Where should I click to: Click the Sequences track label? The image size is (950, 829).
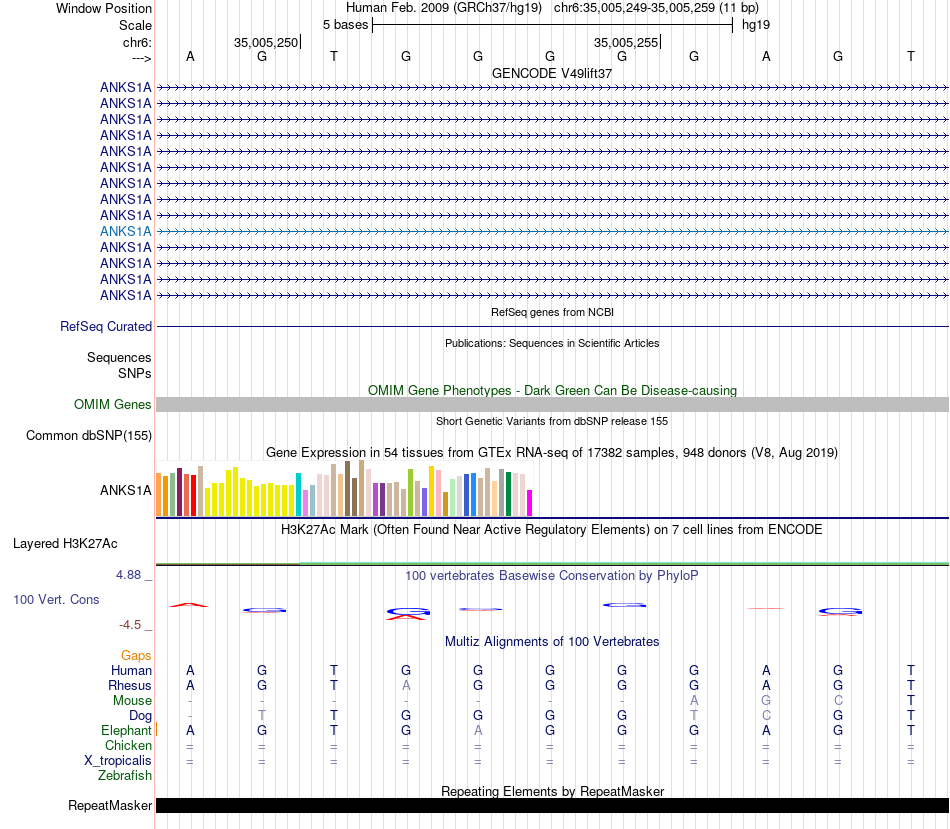pyautogui.click(x=119, y=358)
